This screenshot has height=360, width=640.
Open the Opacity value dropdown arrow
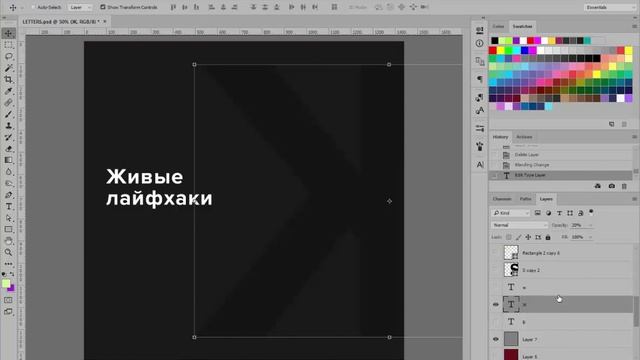590,225
